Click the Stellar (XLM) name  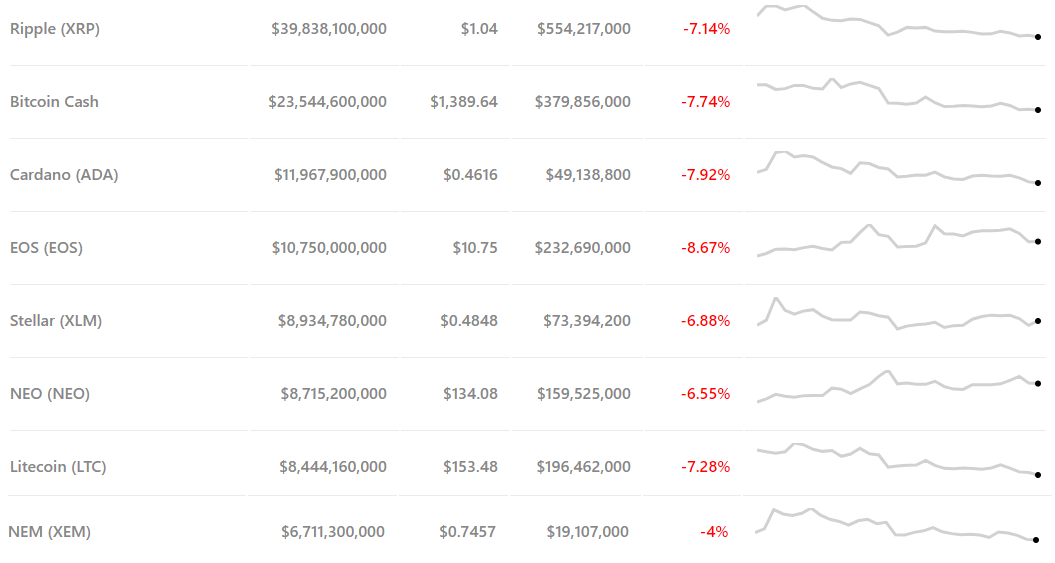click(56, 321)
